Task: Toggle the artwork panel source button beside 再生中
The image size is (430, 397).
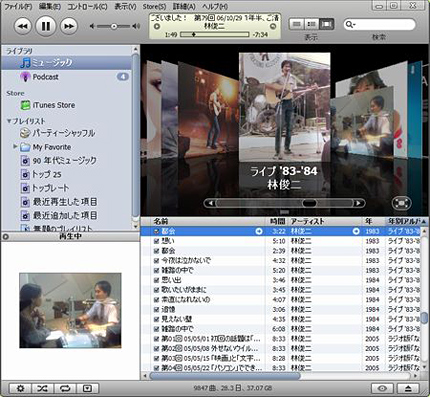Action: point(5,237)
